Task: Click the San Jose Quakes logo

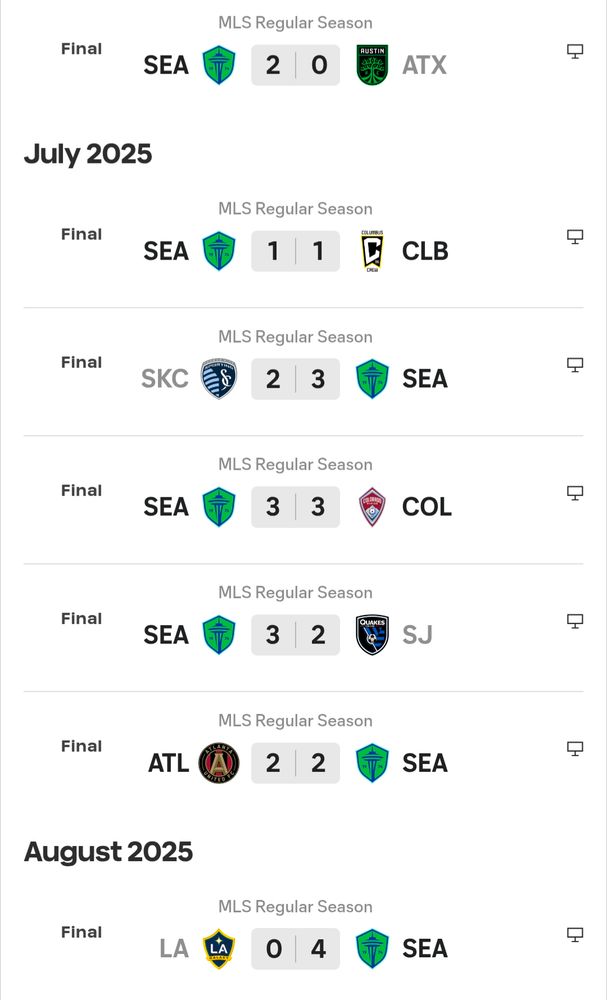Action: (x=372, y=635)
